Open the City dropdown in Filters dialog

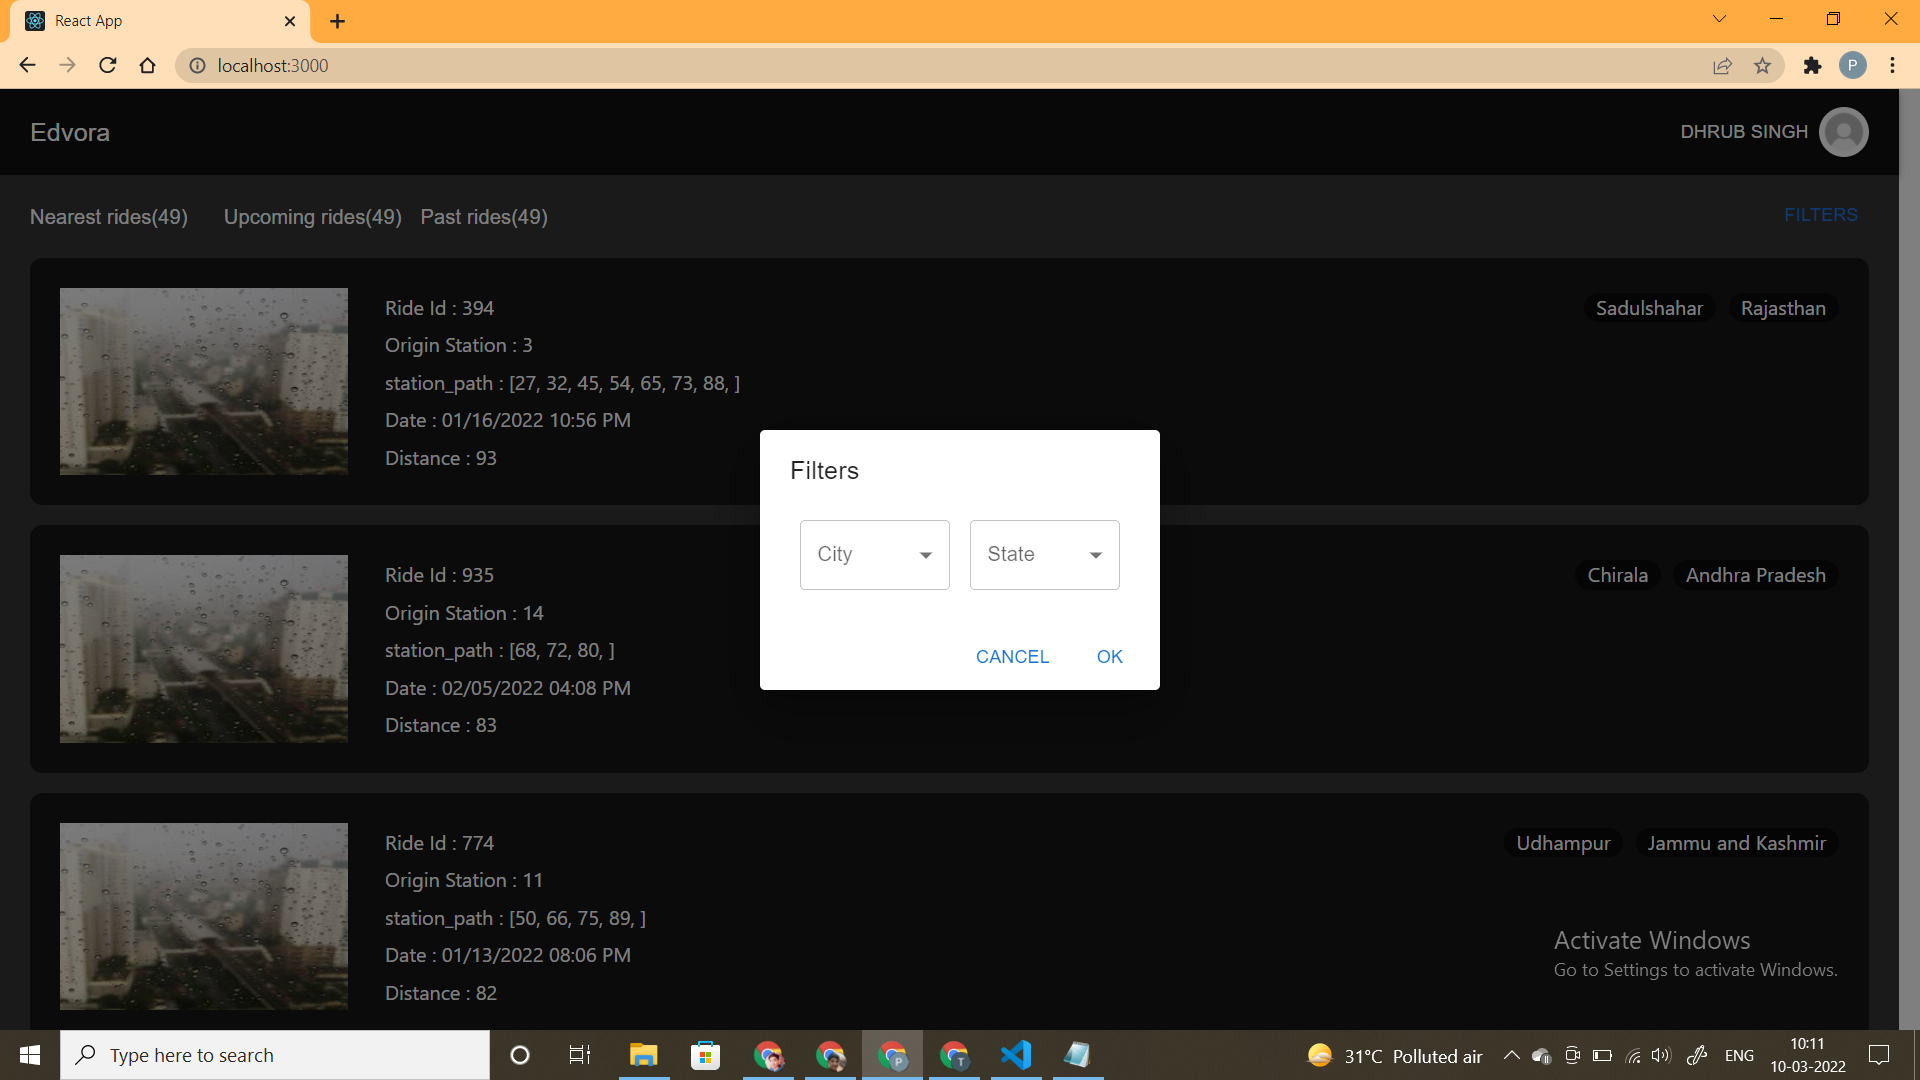pyautogui.click(x=873, y=554)
